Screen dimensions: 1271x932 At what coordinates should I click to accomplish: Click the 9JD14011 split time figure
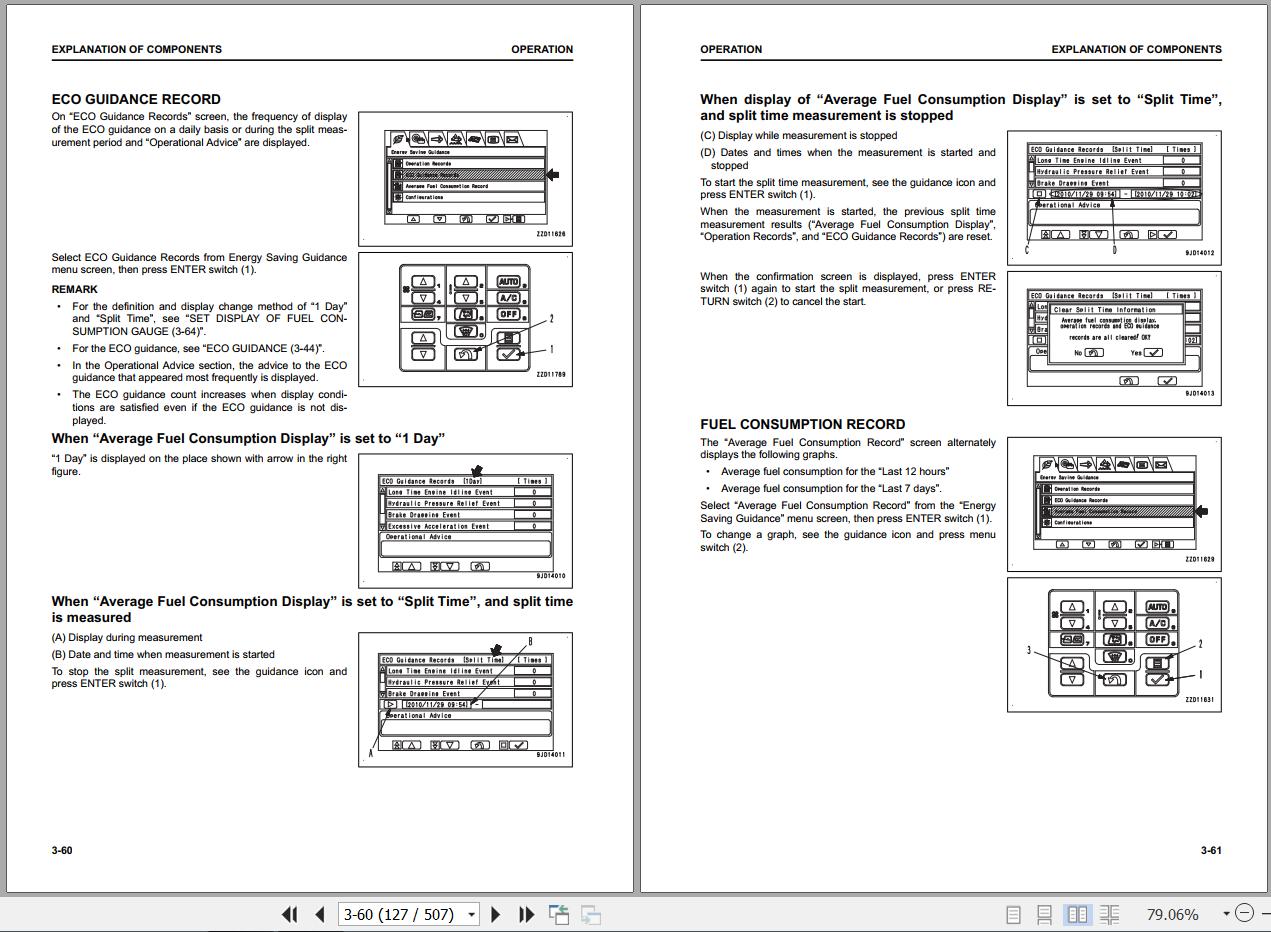click(465, 699)
